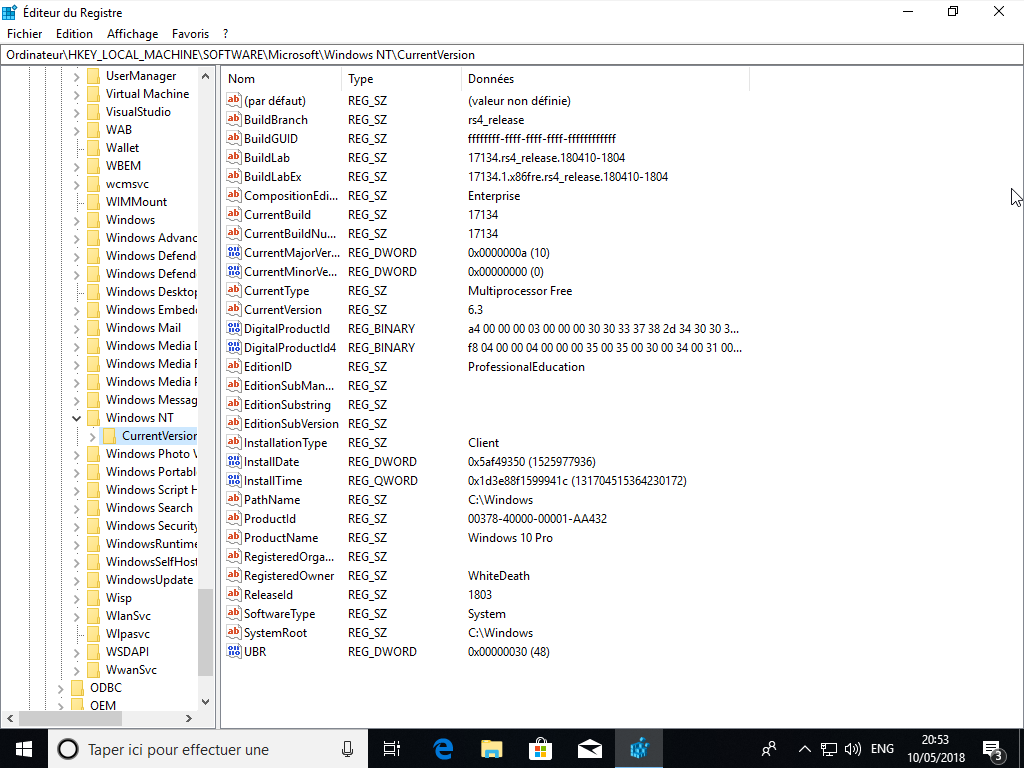The image size is (1024, 768).
Task: Select the SoftwareType value name
Action: [280, 613]
